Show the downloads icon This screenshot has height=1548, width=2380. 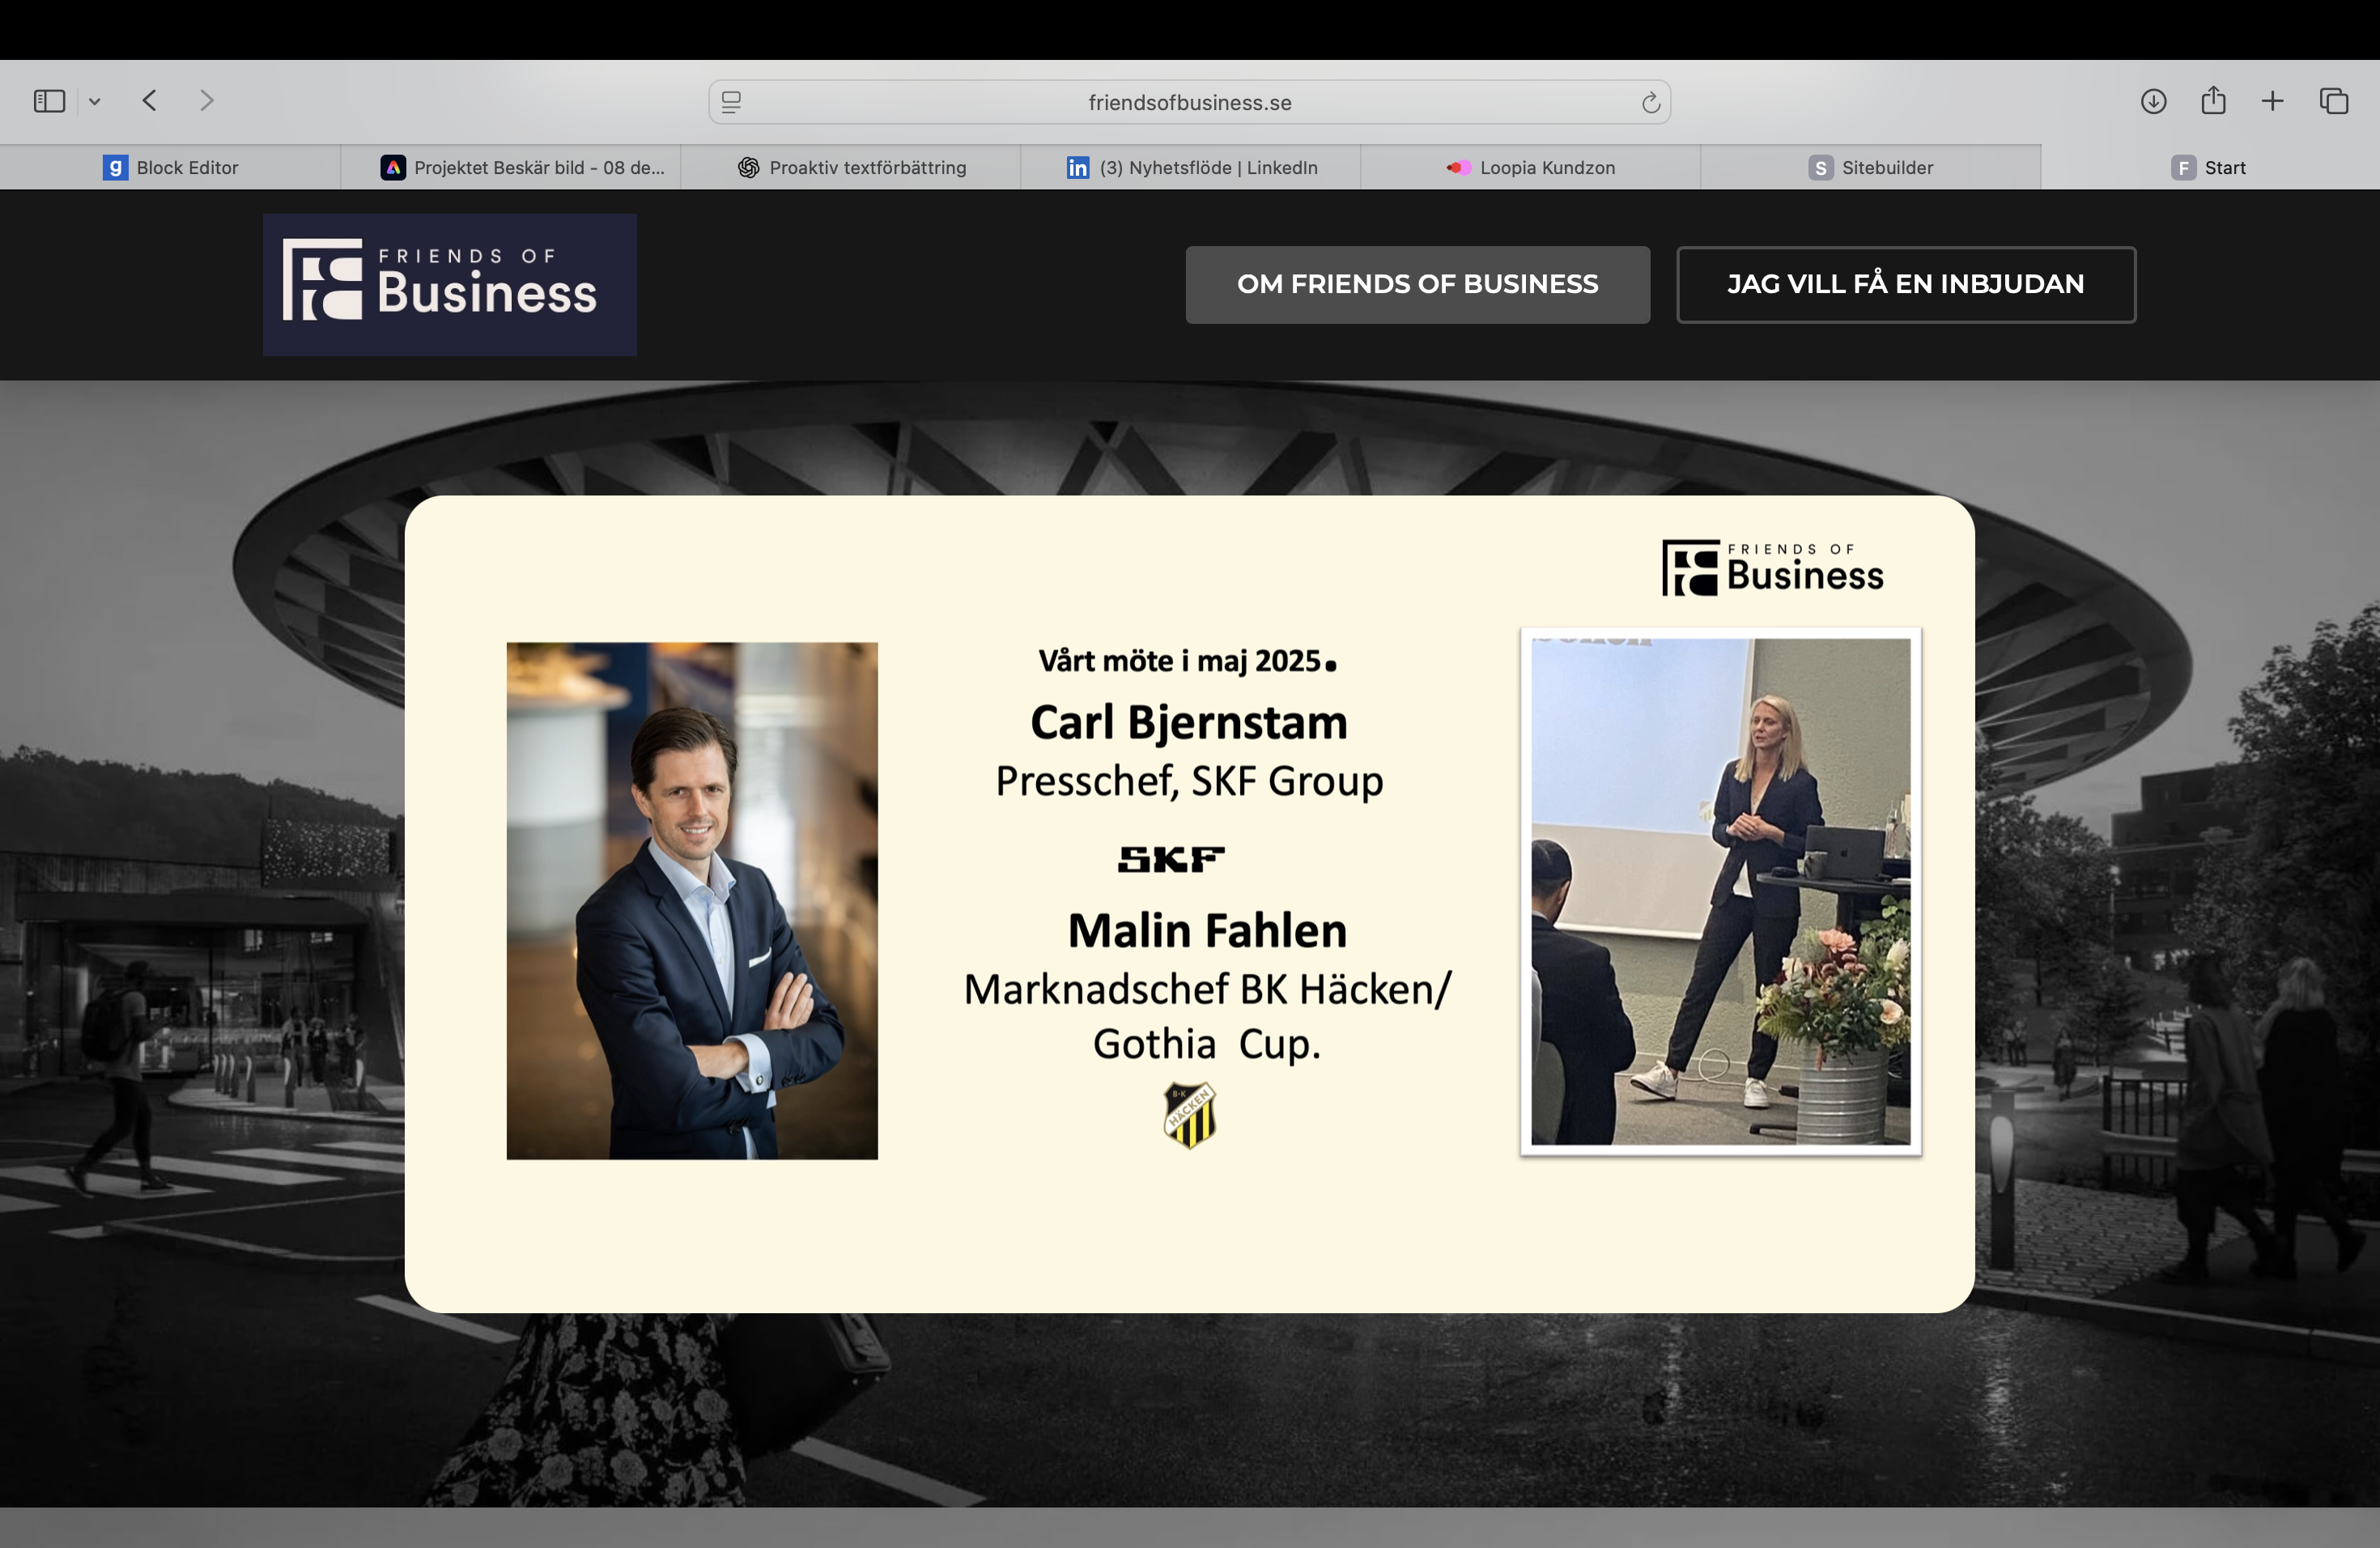pyautogui.click(x=2153, y=101)
